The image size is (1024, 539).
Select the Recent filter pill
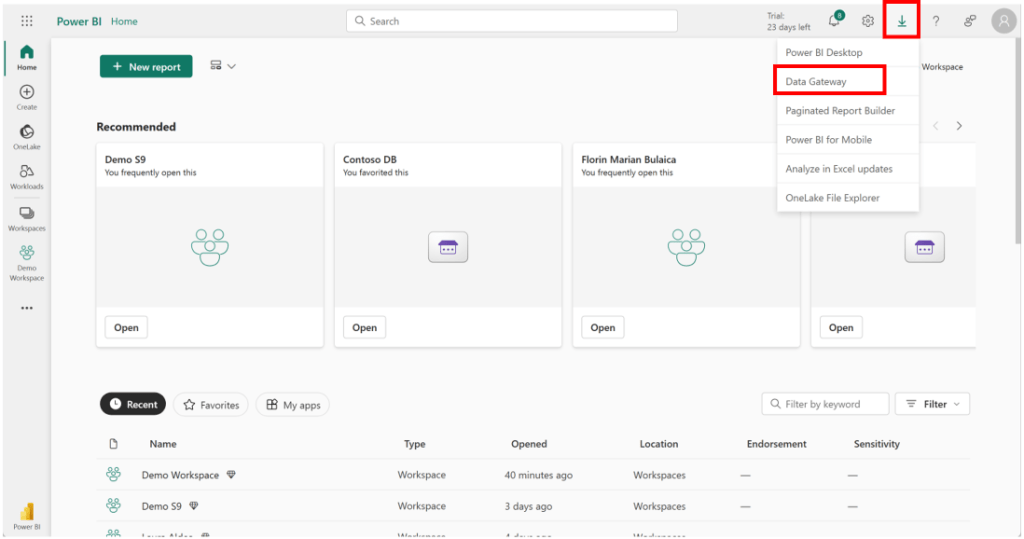tap(133, 405)
